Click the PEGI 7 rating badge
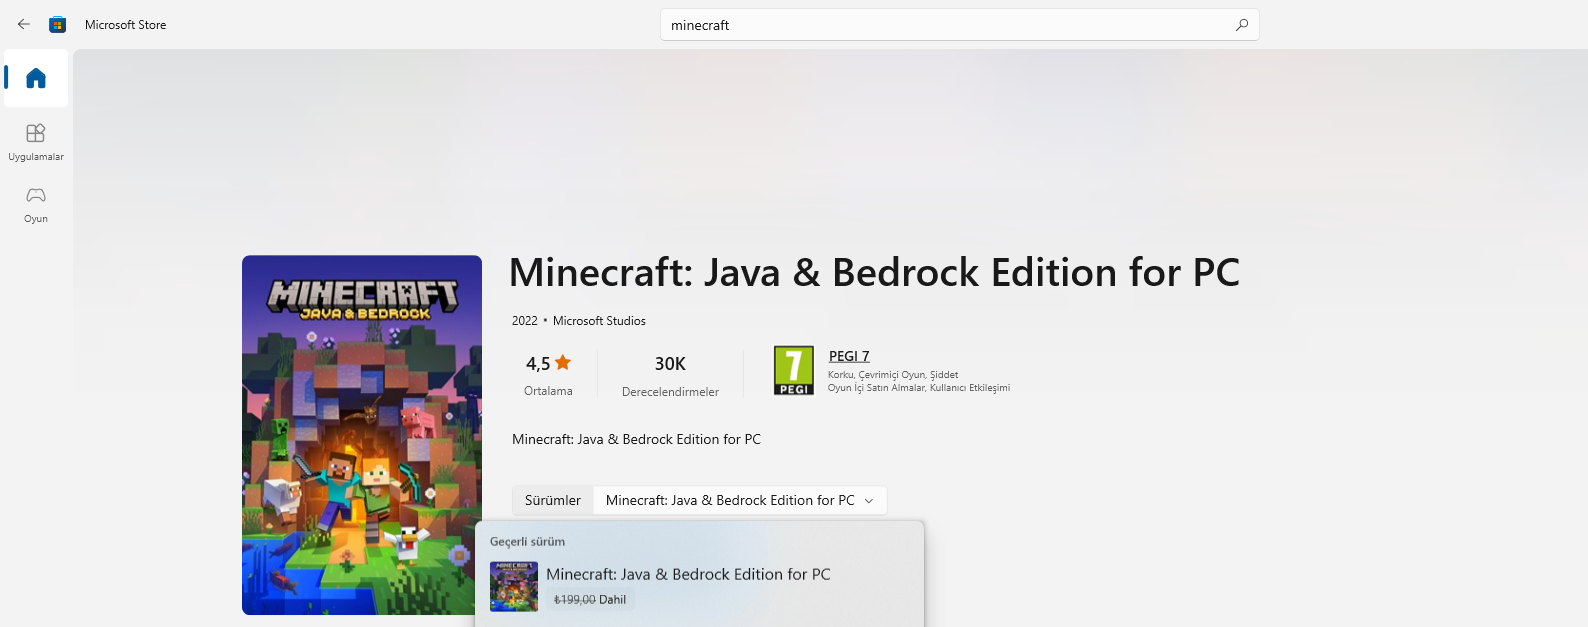Viewport: 1588px width, 627px height. pos(793,370)
